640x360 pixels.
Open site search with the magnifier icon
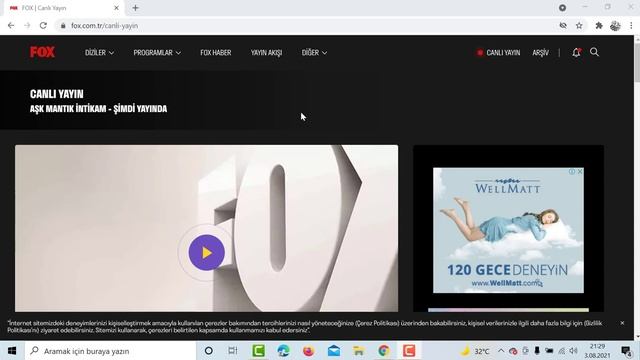pos(594,52)
